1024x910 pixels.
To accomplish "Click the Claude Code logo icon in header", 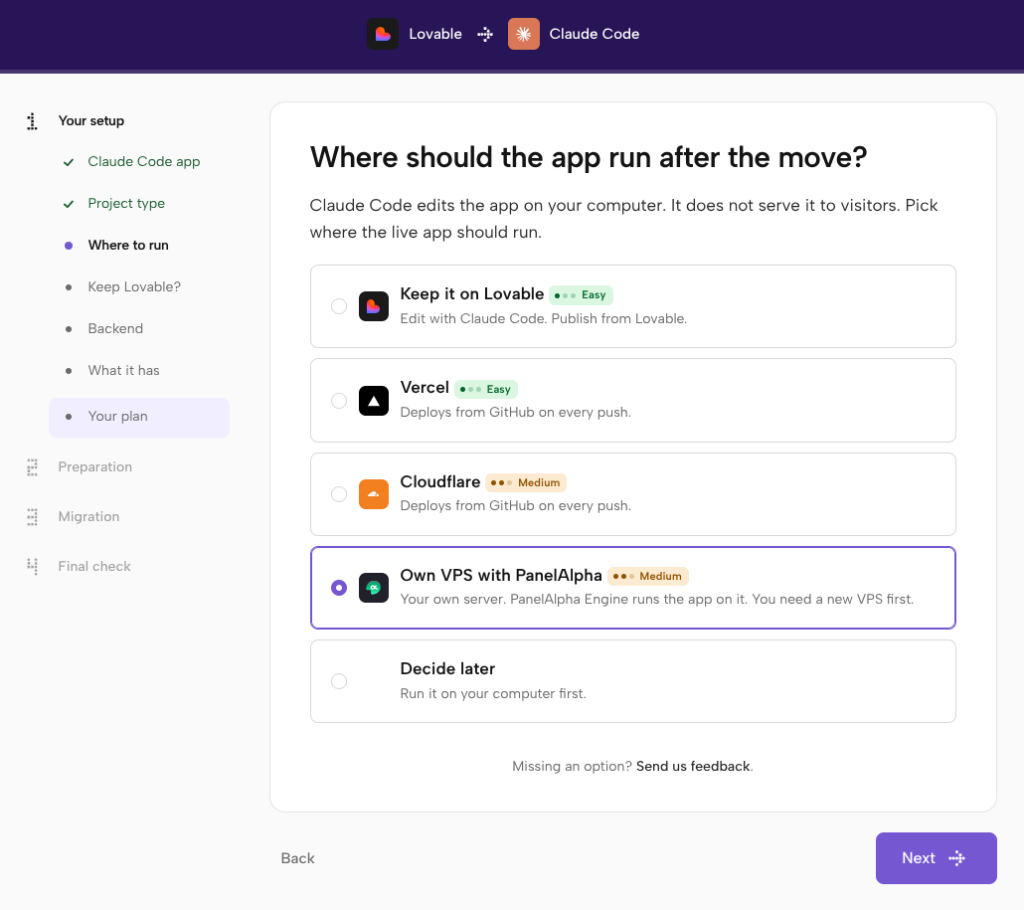I will (524, 34).
